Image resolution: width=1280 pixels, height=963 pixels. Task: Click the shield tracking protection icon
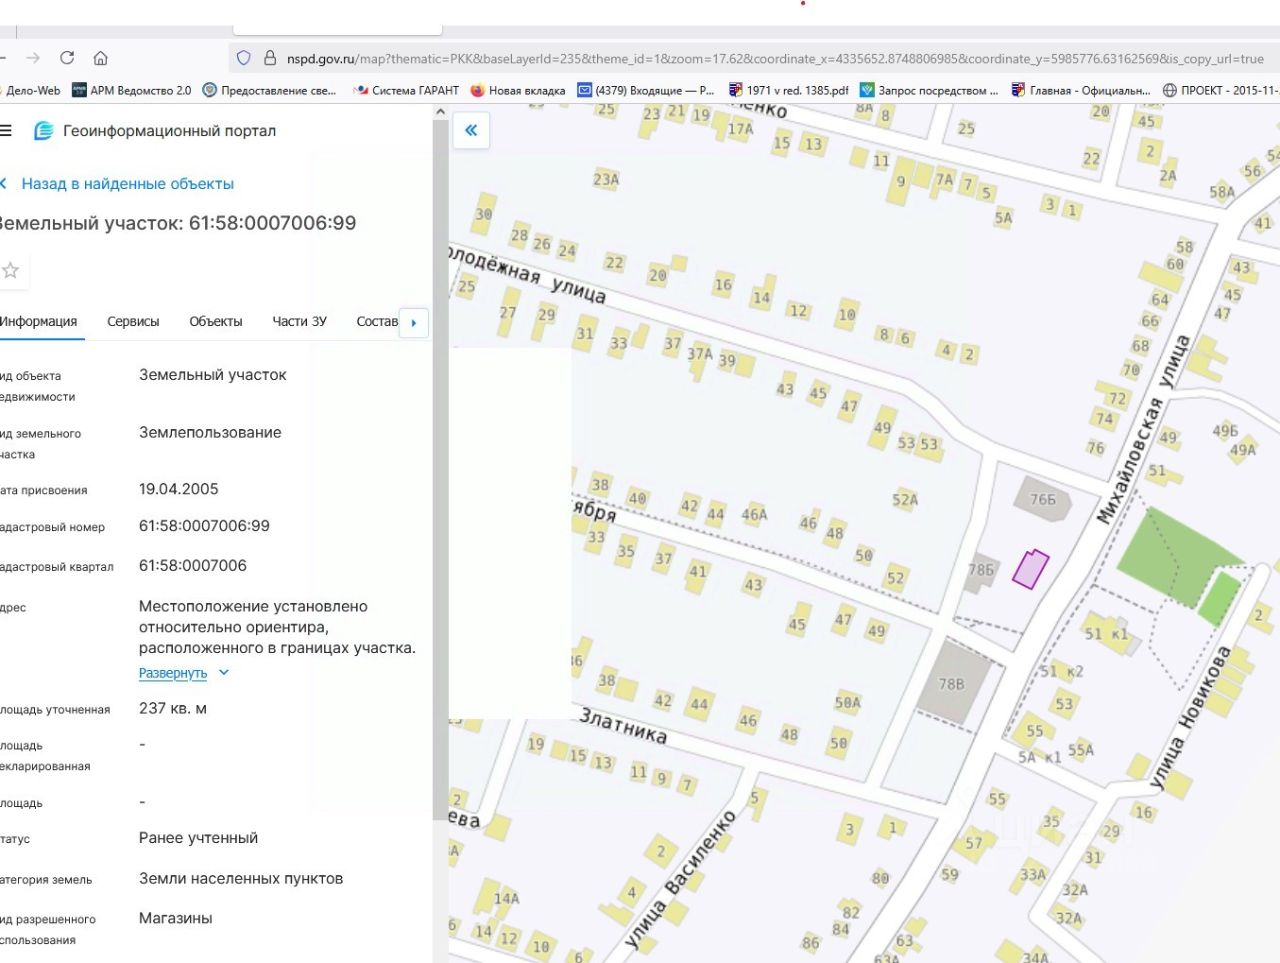(x=243, y=58)
